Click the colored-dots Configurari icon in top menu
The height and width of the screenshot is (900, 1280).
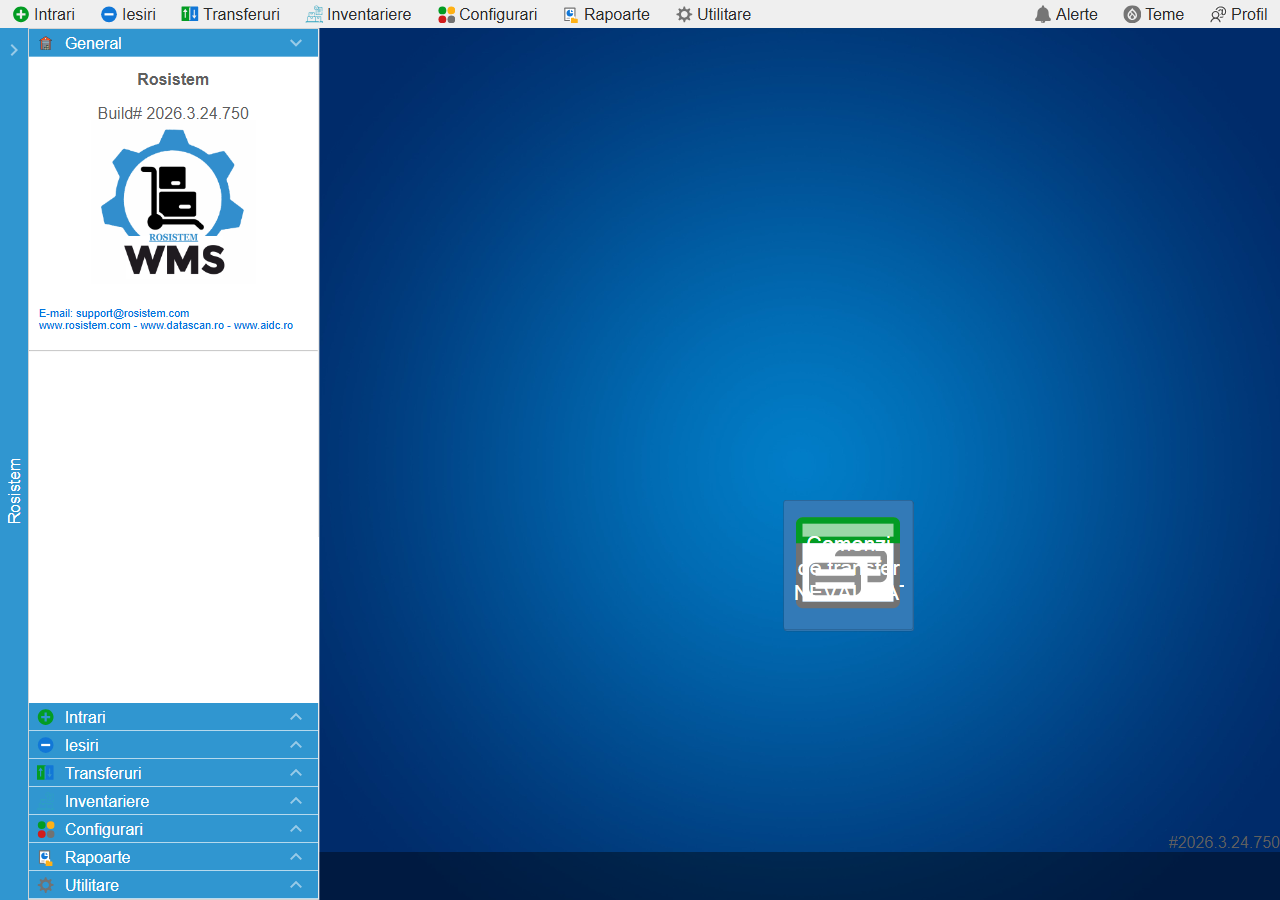pyautogui.click(x=447, y=15)
